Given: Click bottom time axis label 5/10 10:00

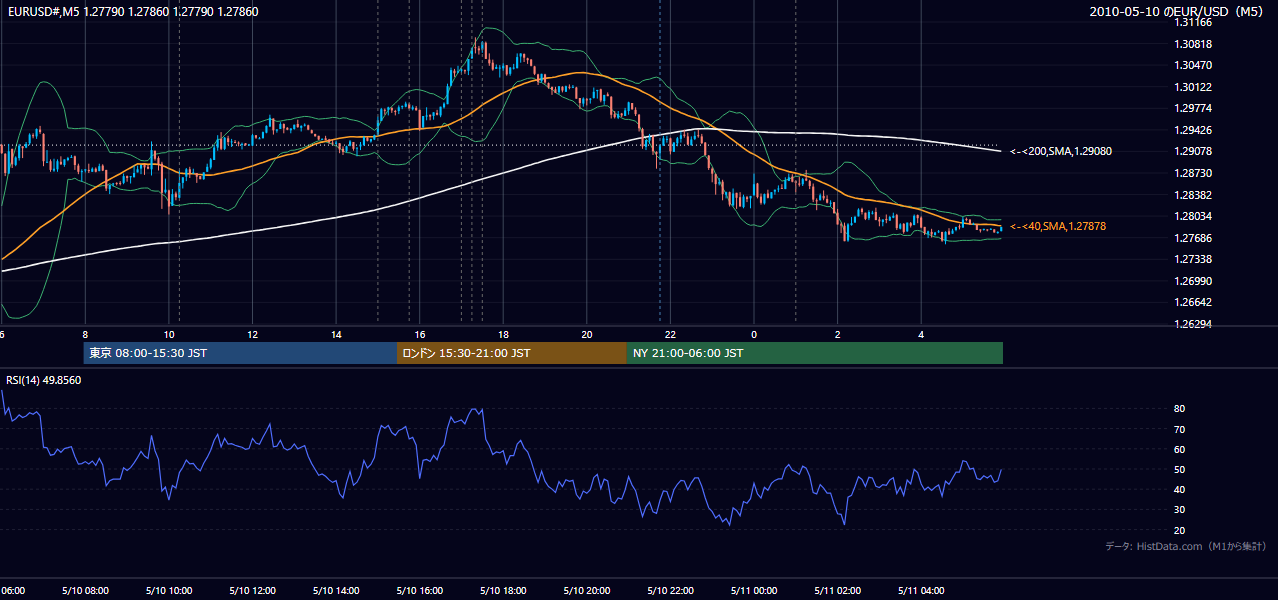Looking at the screenshot, I should coord(169,590).
